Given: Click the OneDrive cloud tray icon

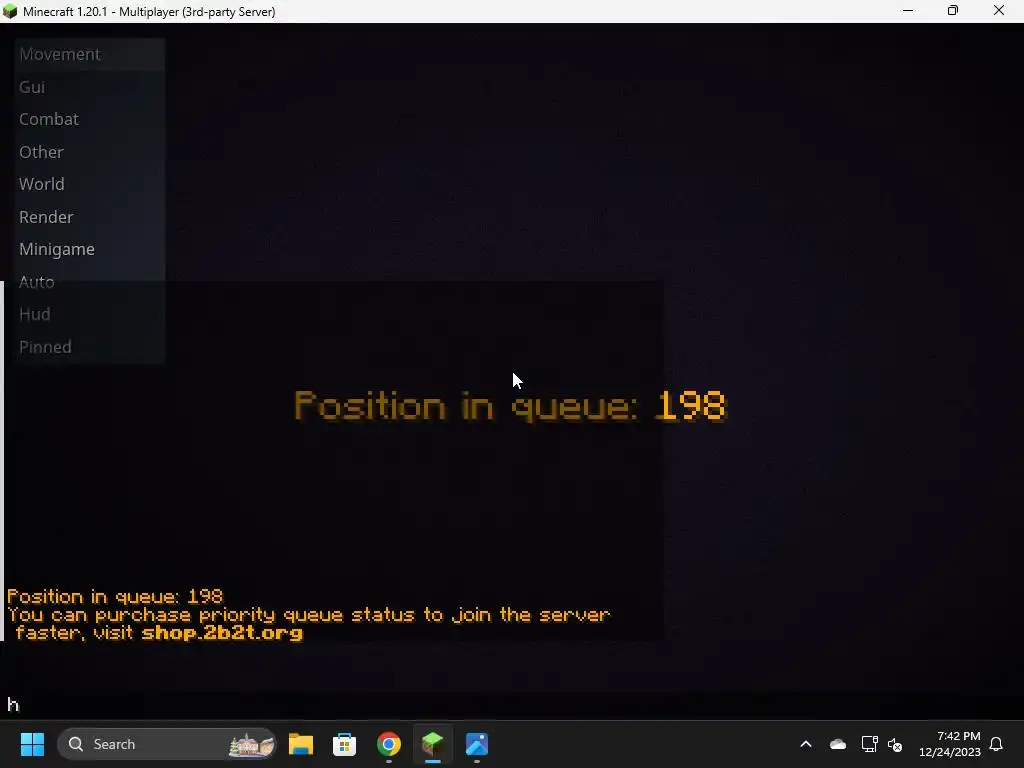Looking at the screenshot, I should click(x=838, y=744).
